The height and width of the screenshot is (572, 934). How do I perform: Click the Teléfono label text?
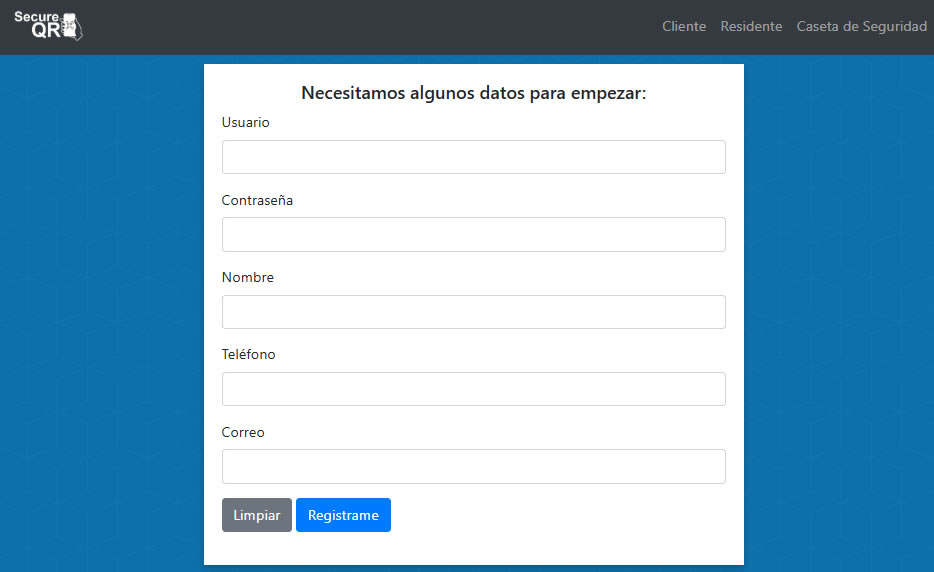tap(248, 354)
